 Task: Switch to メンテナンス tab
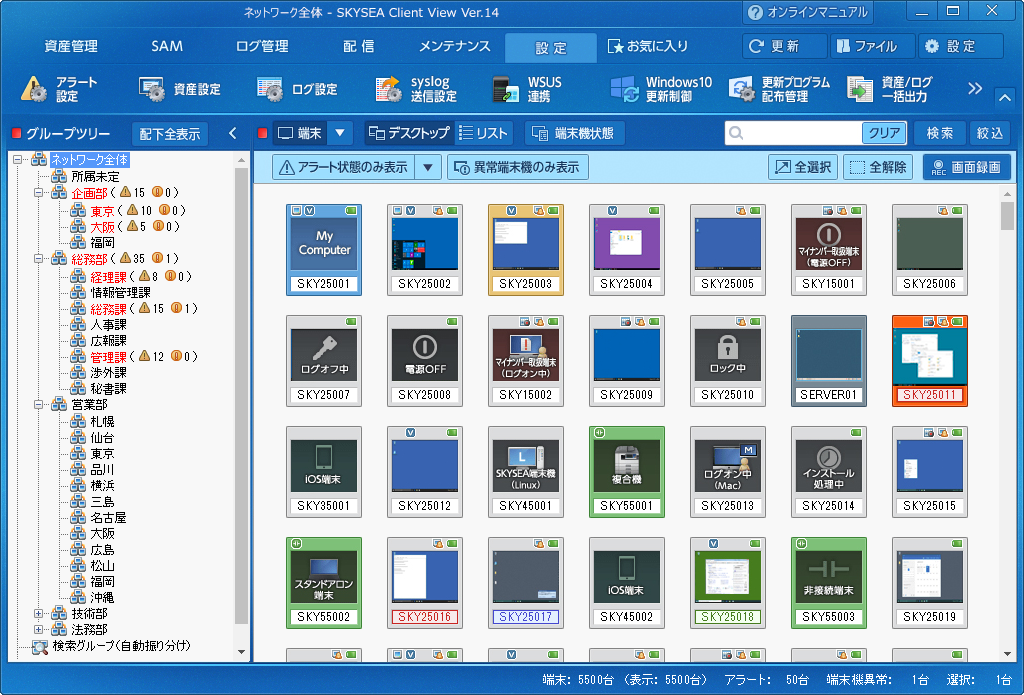455,46
